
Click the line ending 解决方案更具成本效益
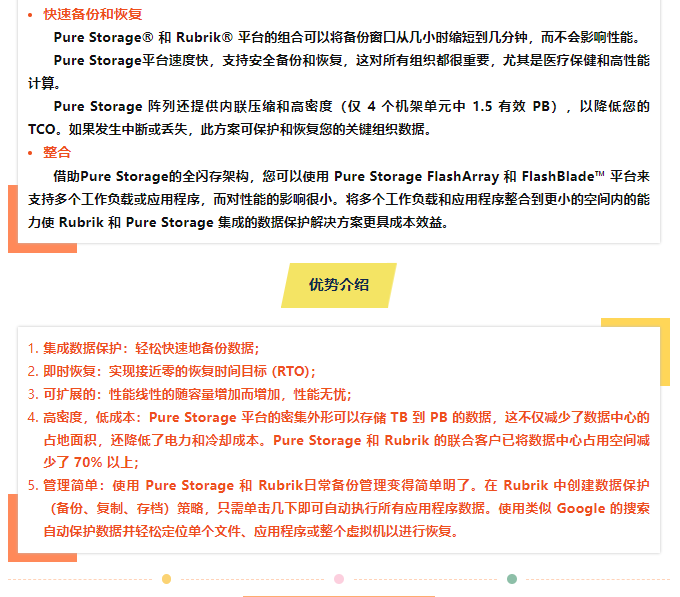pos(238,222)
